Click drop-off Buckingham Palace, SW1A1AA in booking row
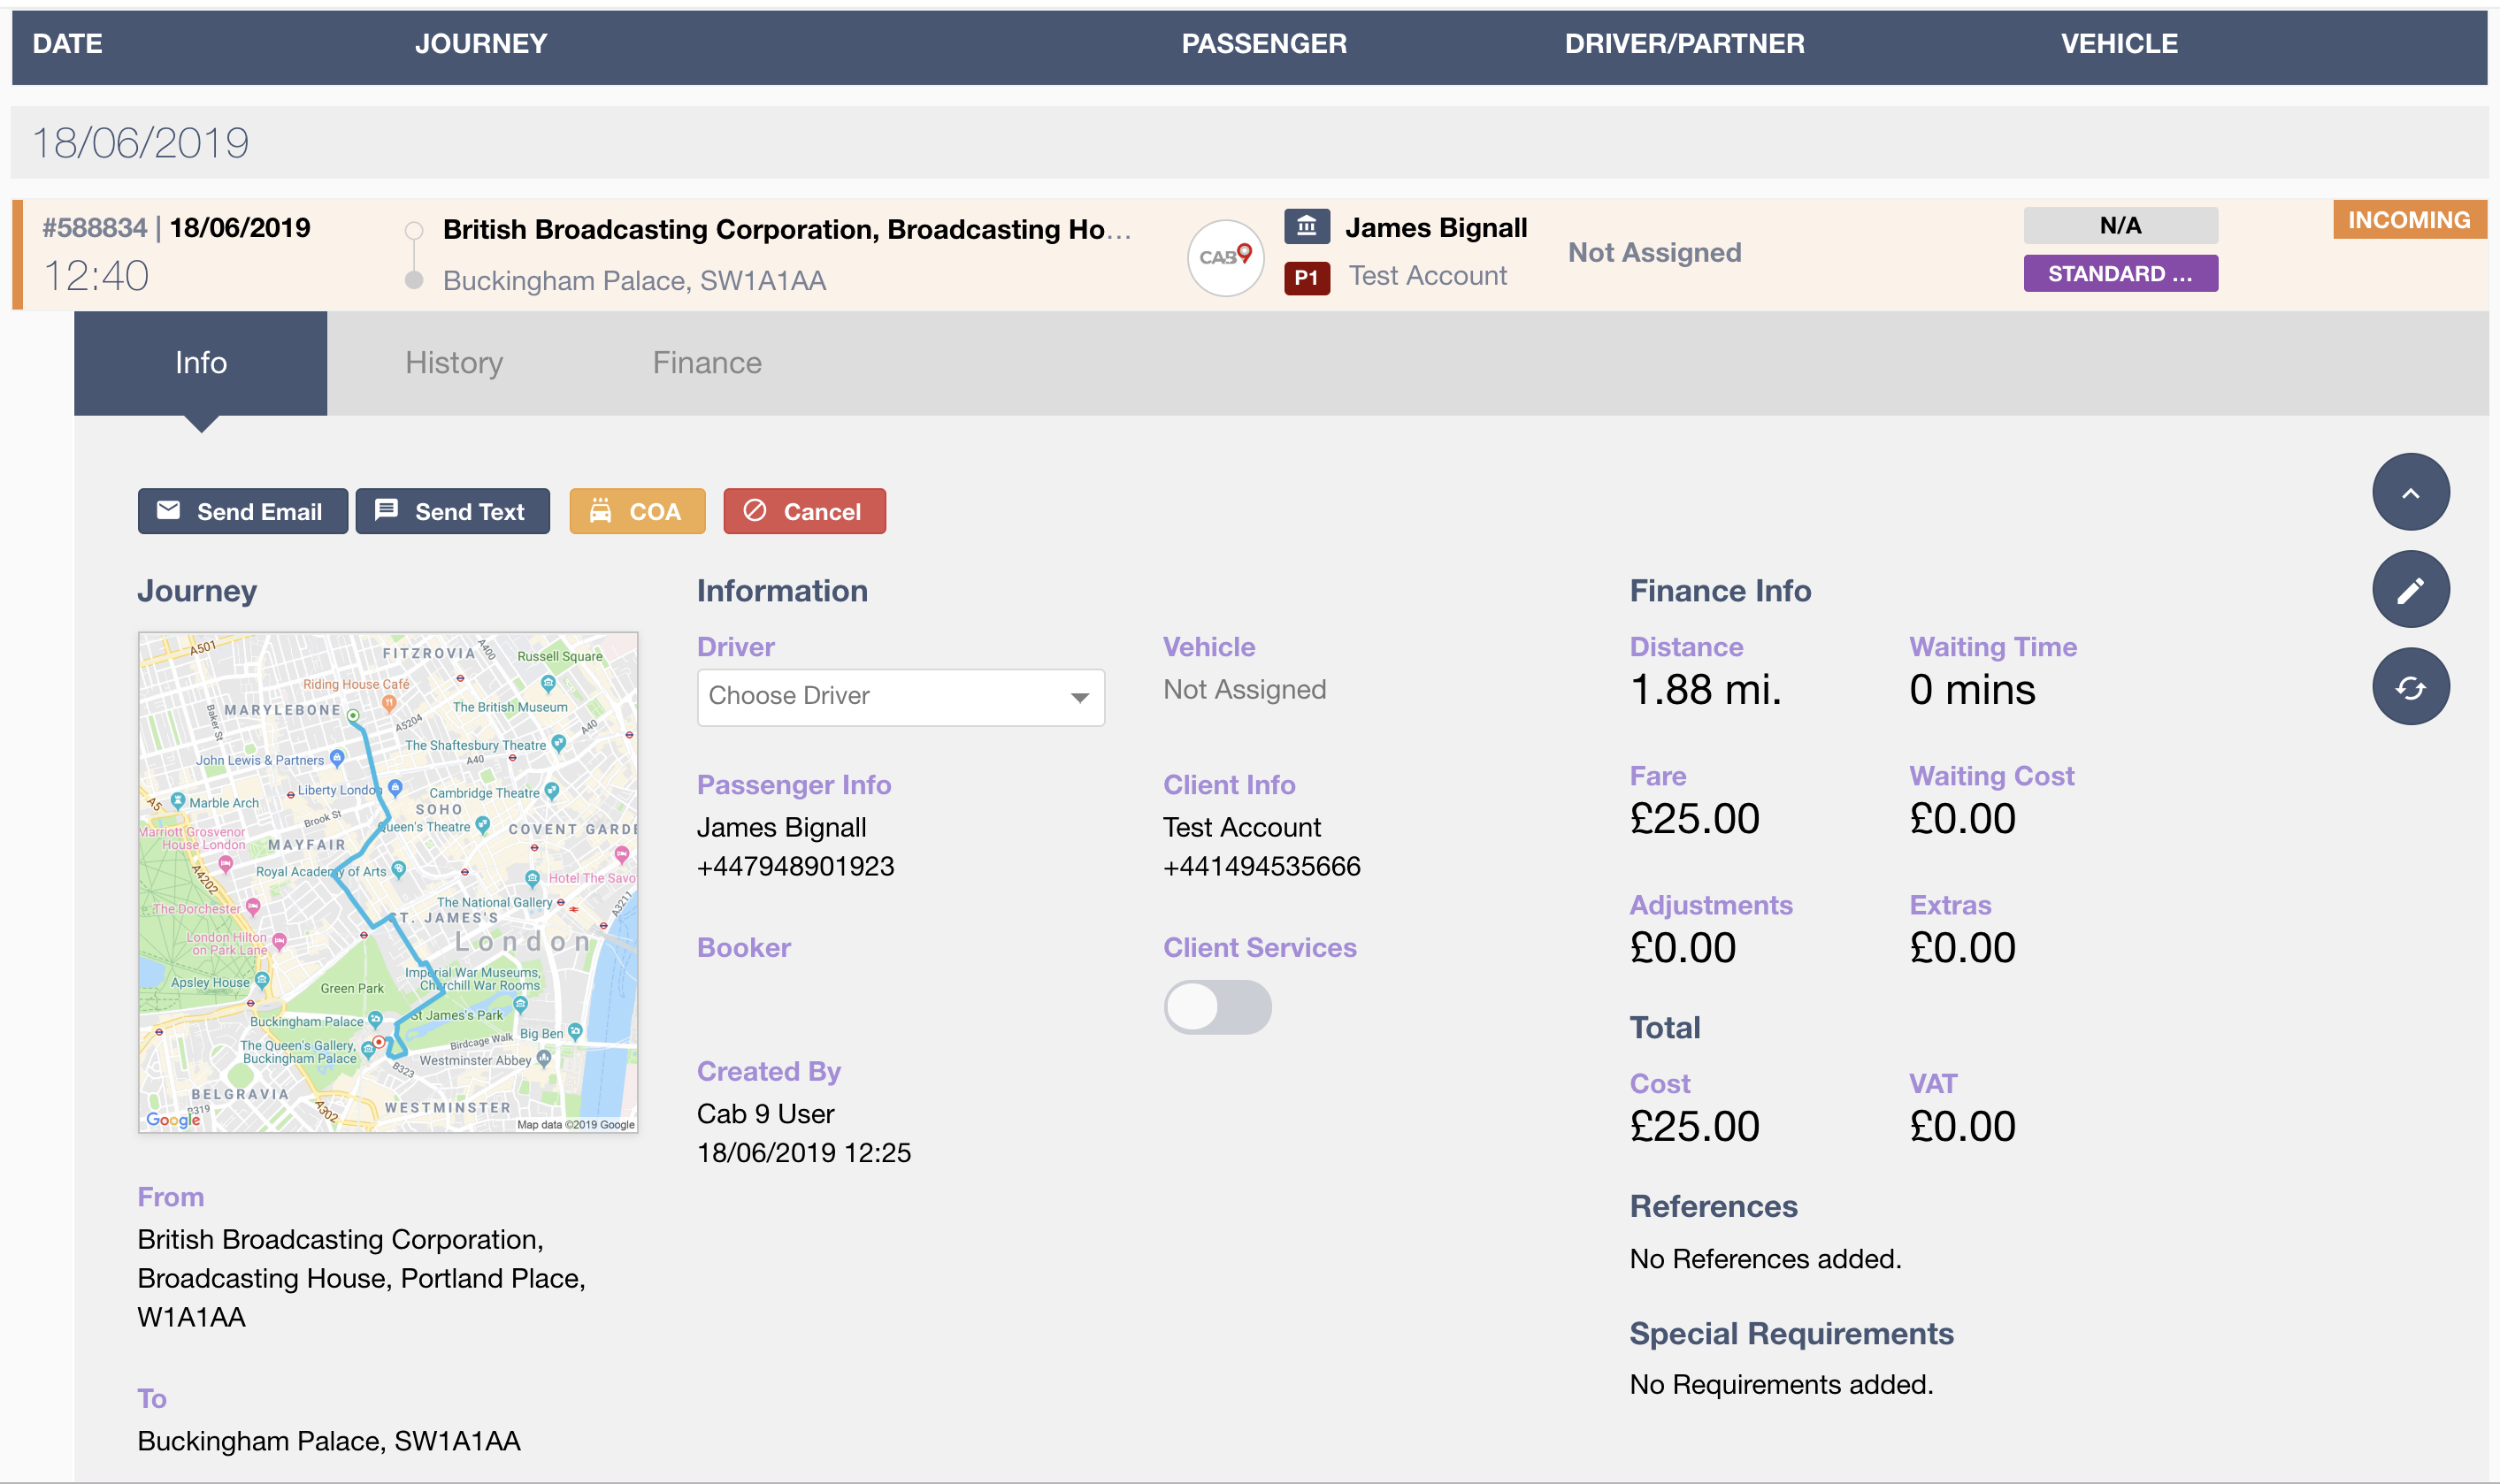The width and height of the screenshot is (2500, 1484). pyautogui.click(x=634, y=280)
